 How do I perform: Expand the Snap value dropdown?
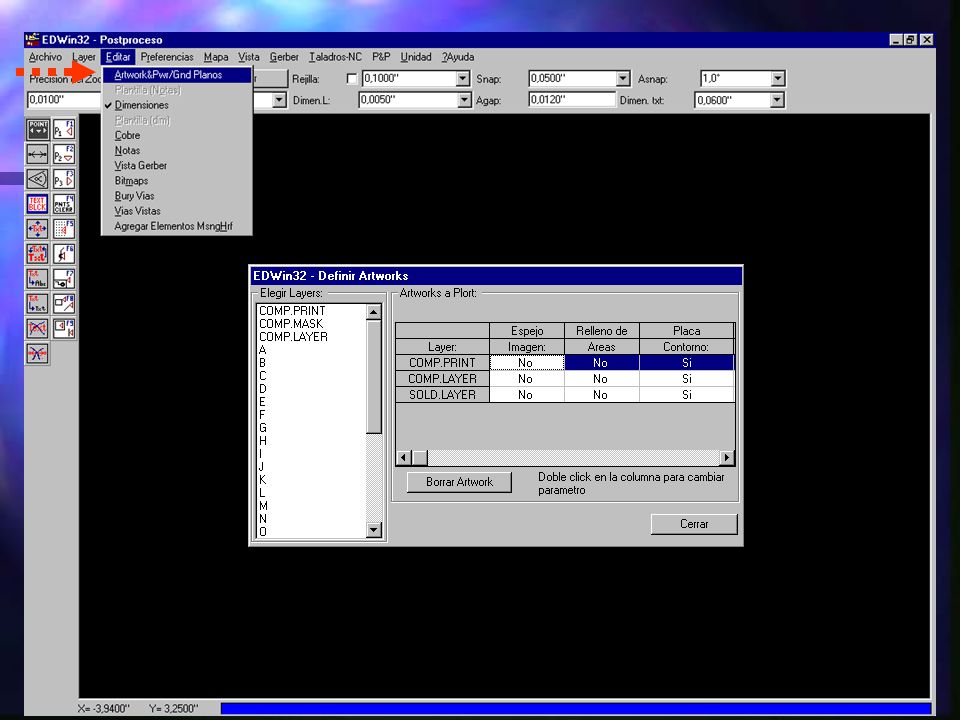coord(623,79)
